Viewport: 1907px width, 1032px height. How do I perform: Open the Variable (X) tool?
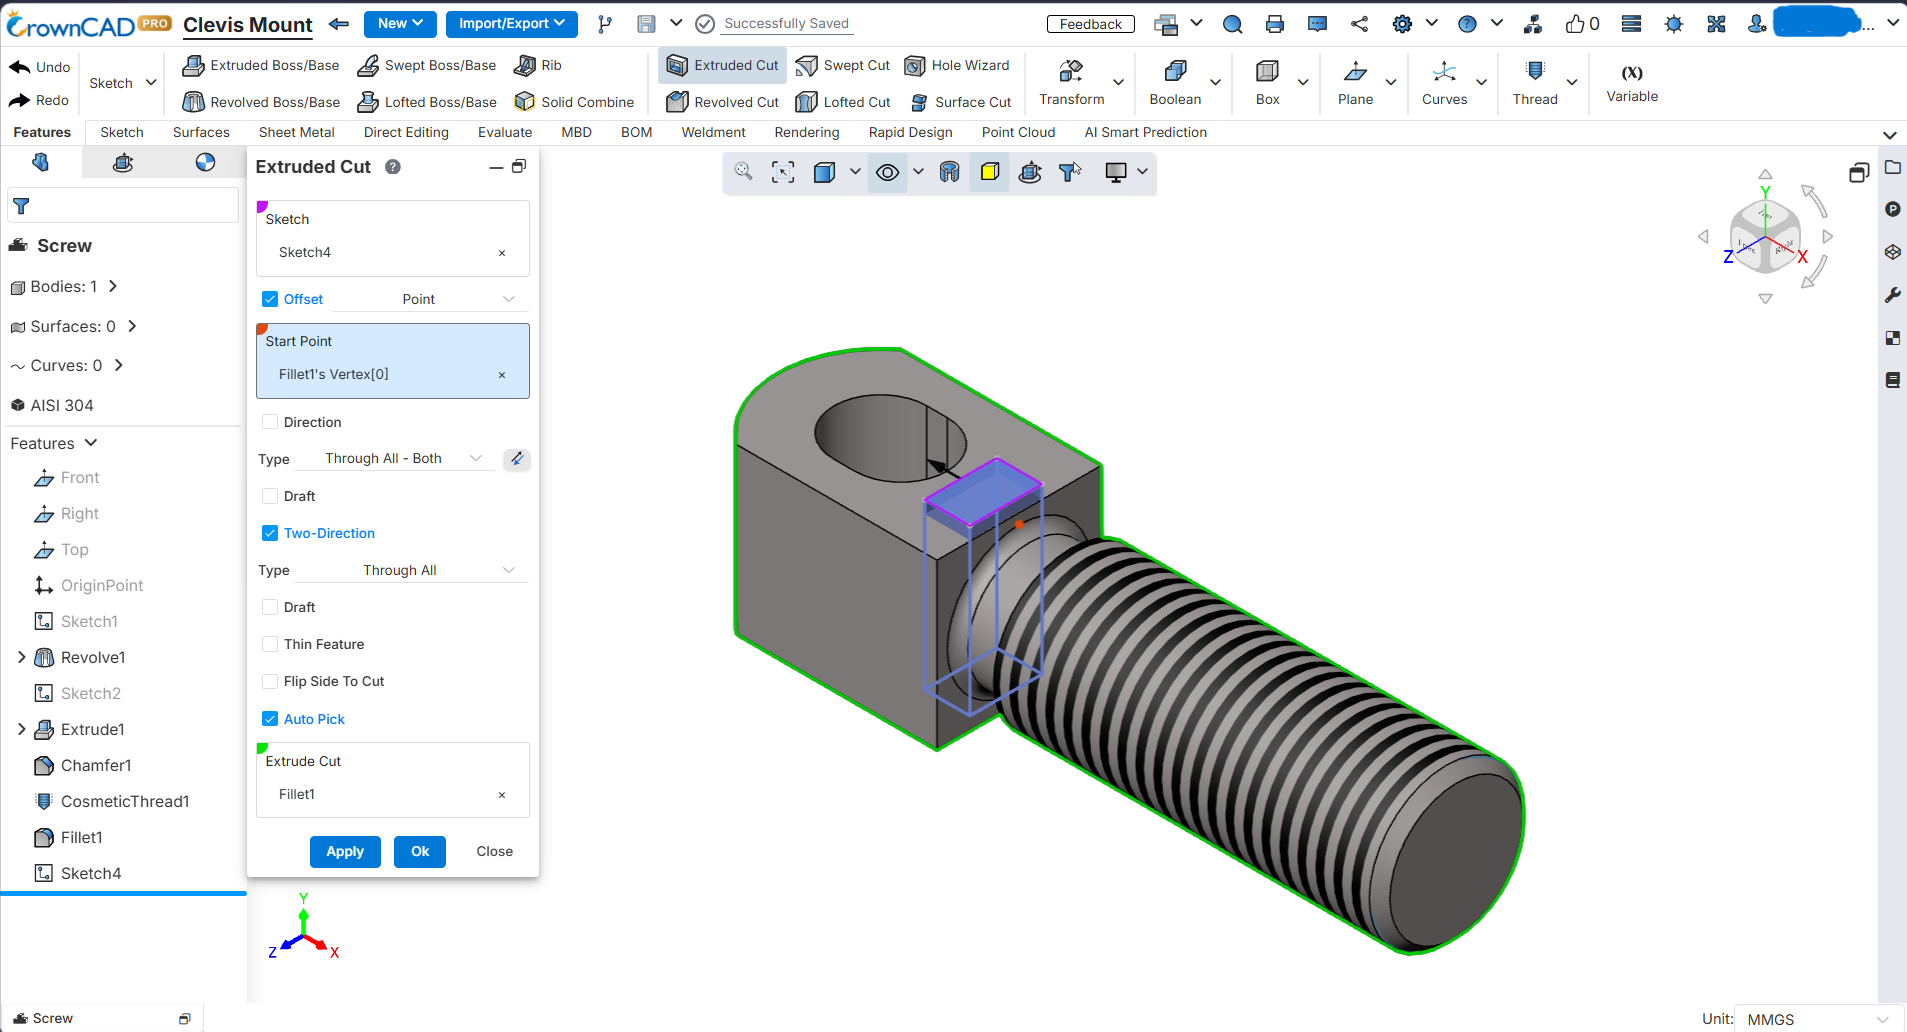tap(1632, 83)
